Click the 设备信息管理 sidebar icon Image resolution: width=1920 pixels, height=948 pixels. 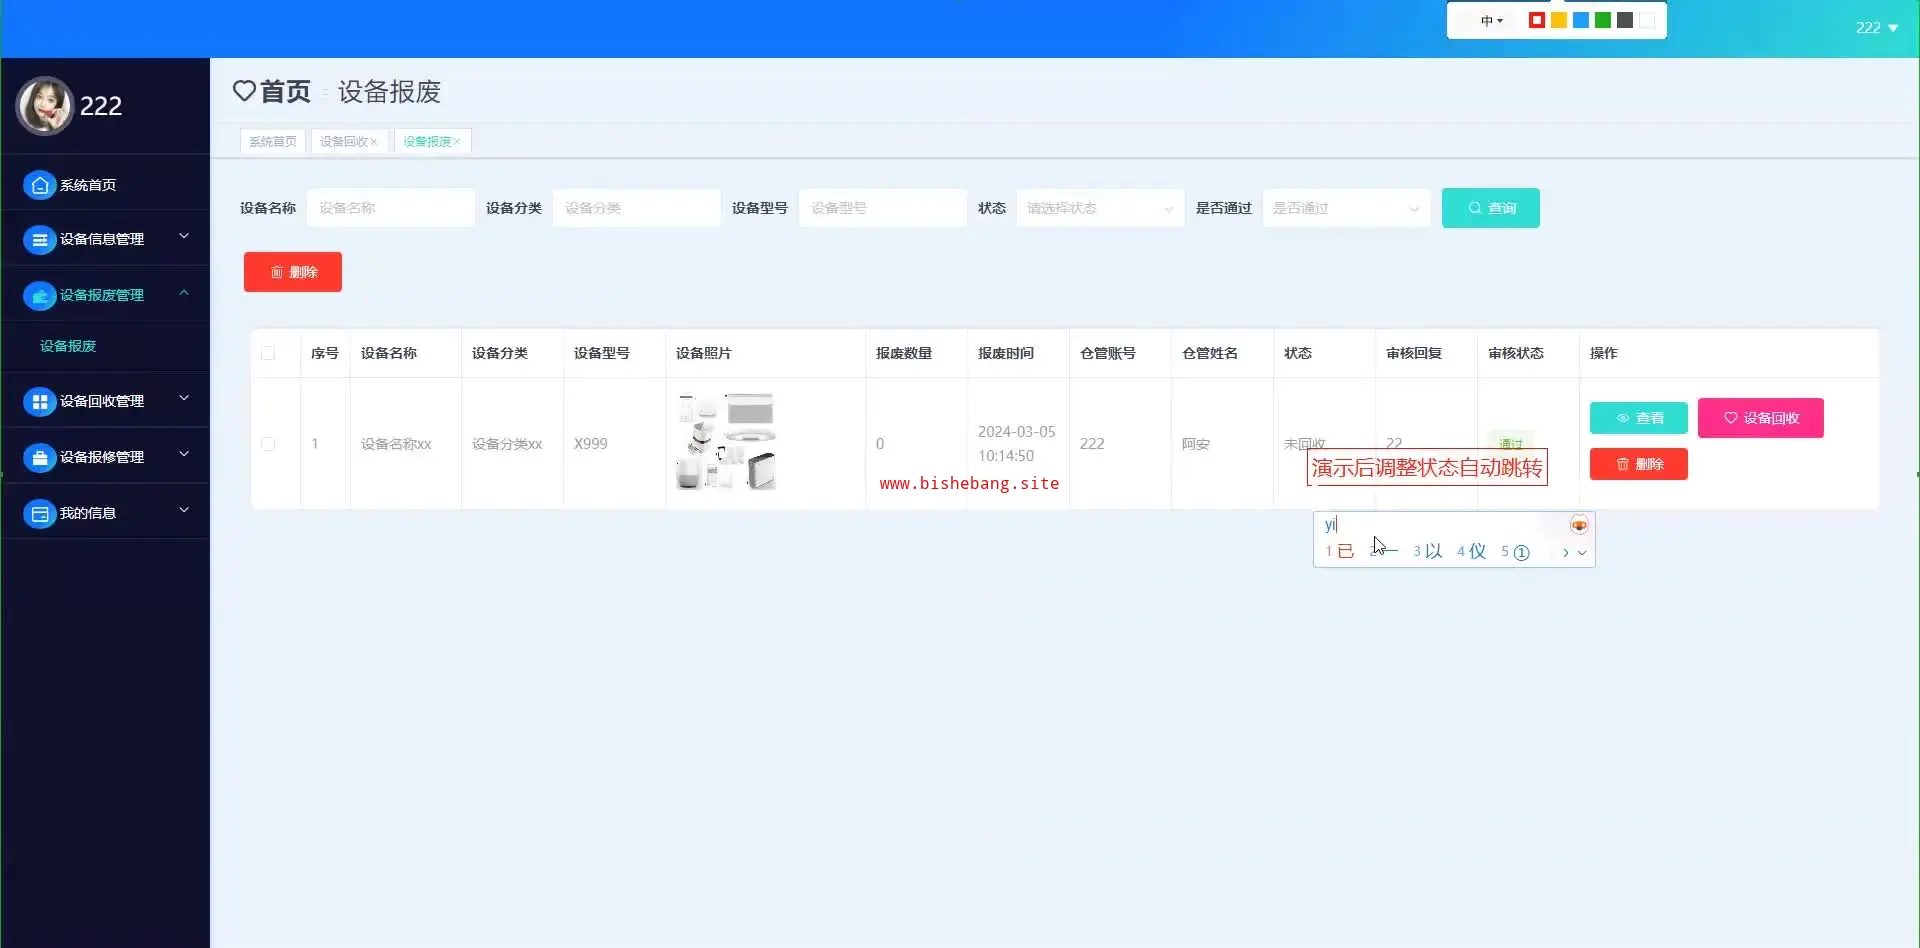pyautogui.click(x=39, y=240)
